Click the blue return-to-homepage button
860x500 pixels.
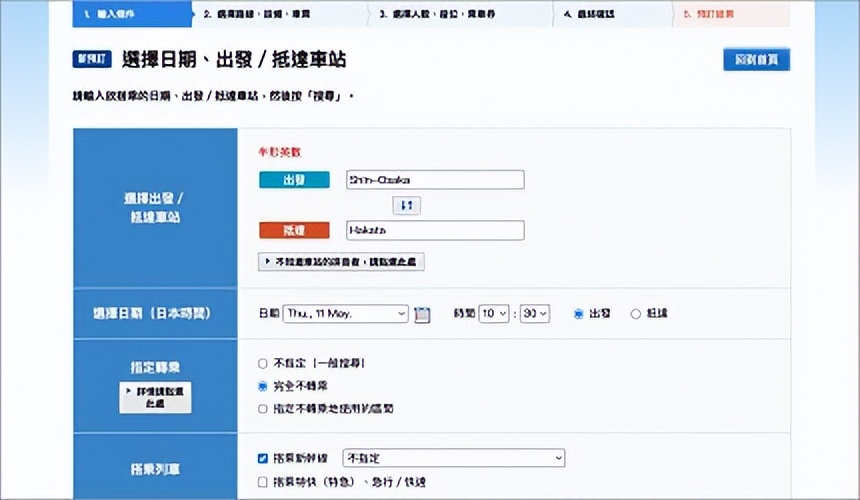tap(756, 60)
